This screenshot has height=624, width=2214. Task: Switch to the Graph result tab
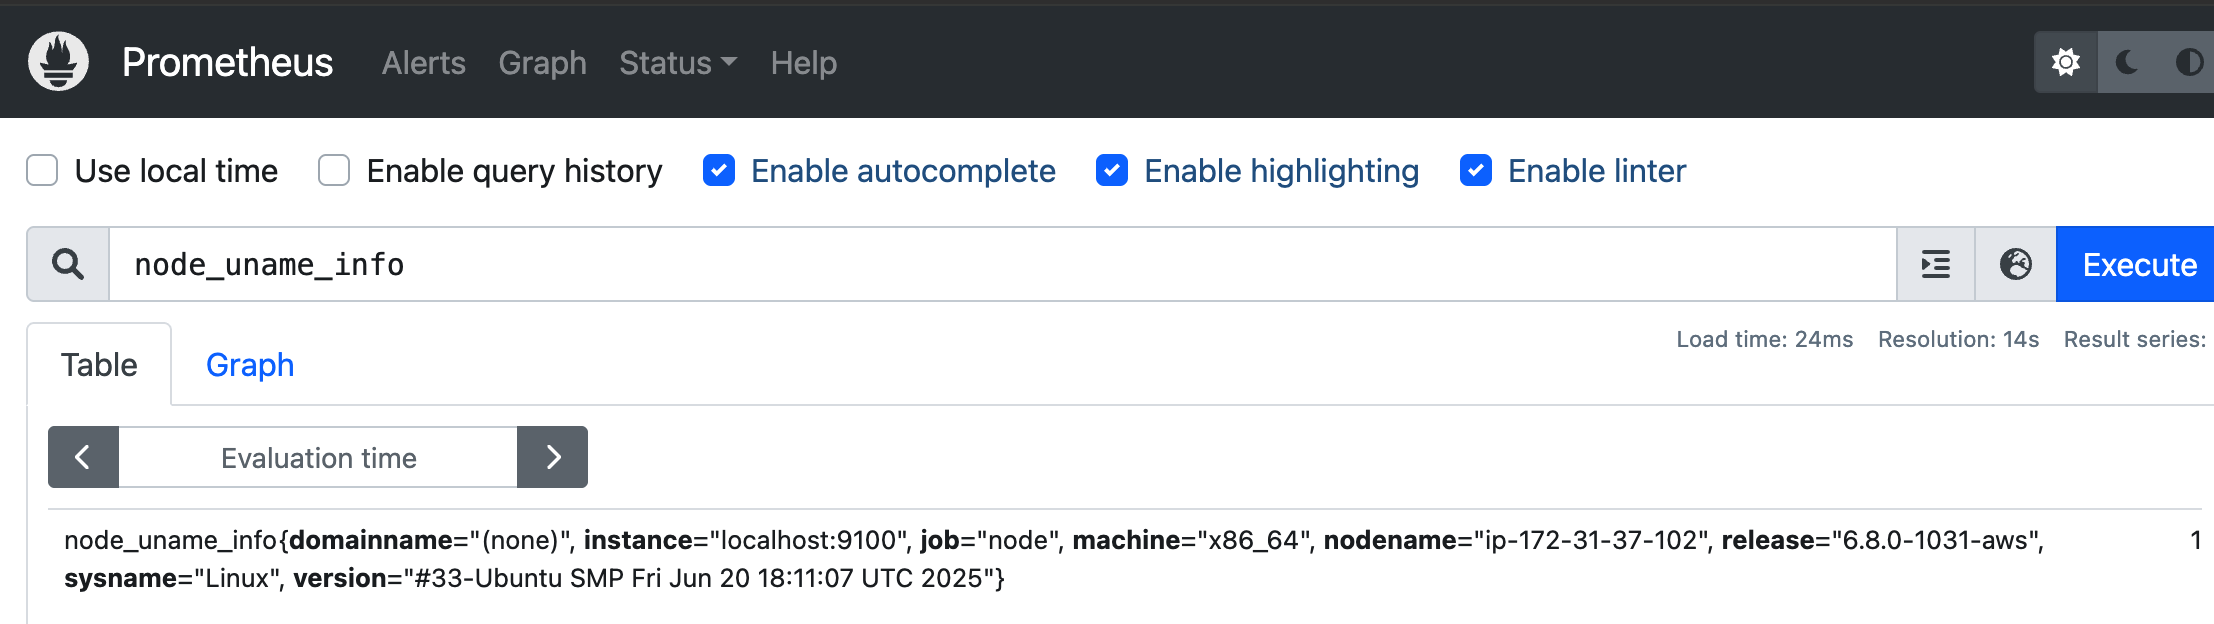click(250, 365)
